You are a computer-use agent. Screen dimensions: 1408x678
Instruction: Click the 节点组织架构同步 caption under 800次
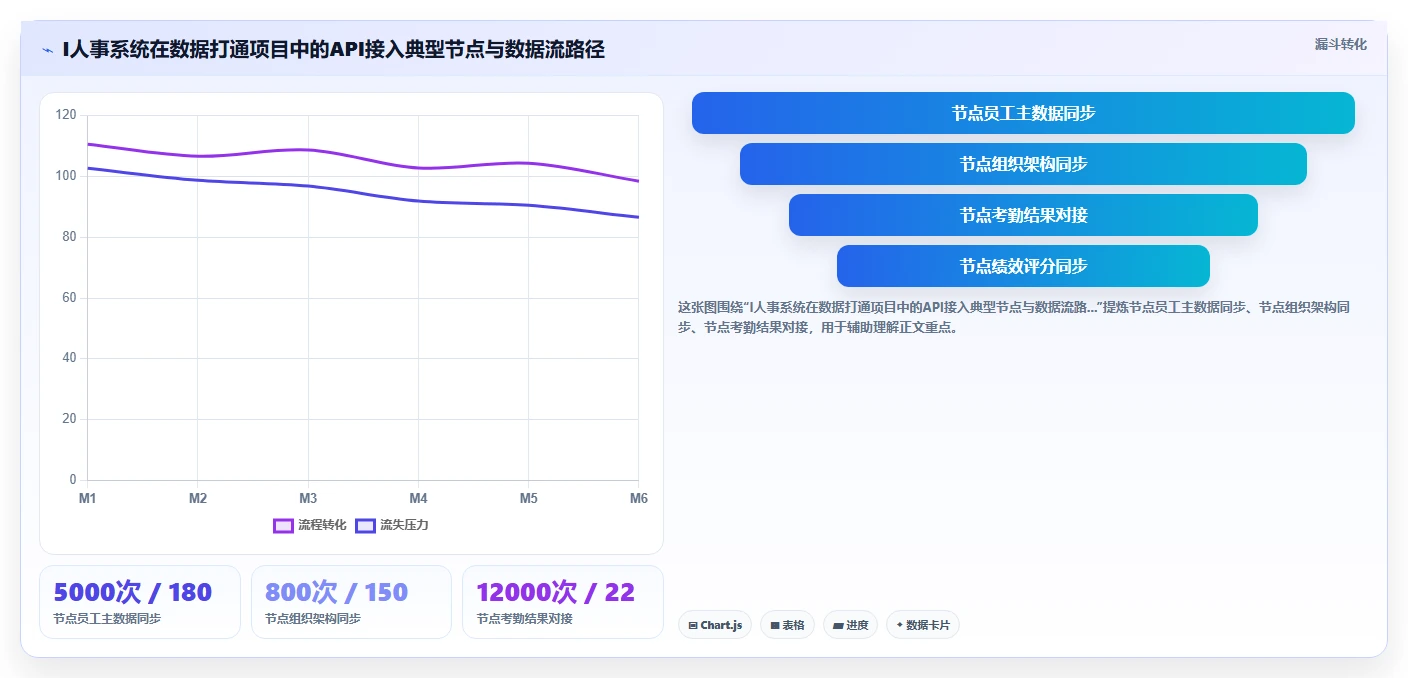pos(313,619)
